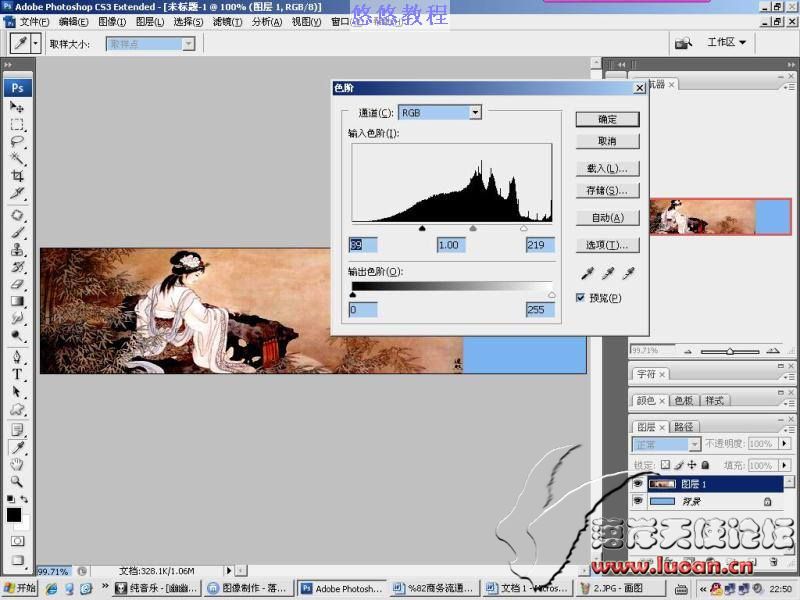Viewport: 800px width, 600px height.
Task: Select the Custom Shape tool
Action: 17,409
